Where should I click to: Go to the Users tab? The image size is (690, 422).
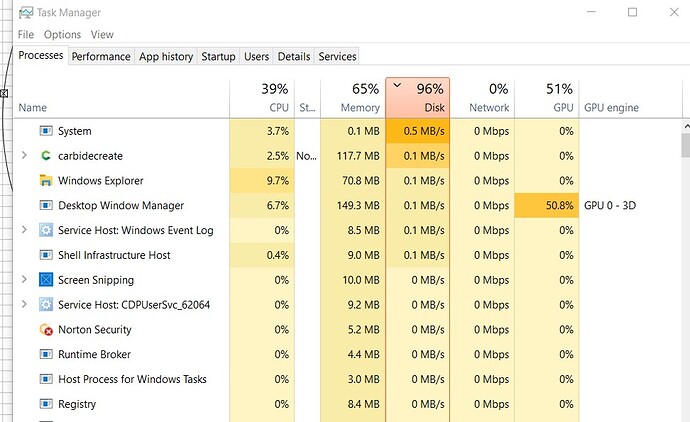click(256, 56)
